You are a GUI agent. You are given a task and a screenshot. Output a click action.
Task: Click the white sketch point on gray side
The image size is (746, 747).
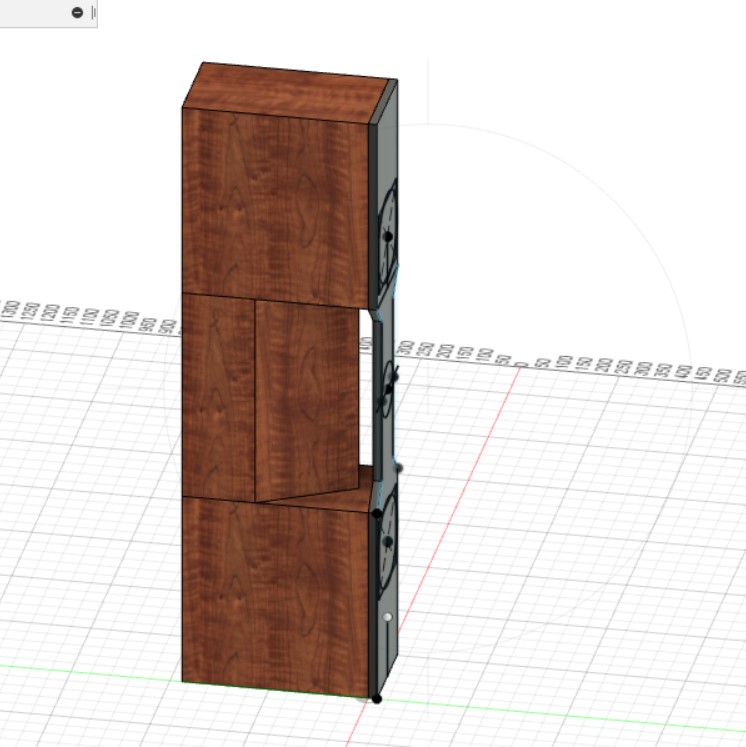(388, 617)
